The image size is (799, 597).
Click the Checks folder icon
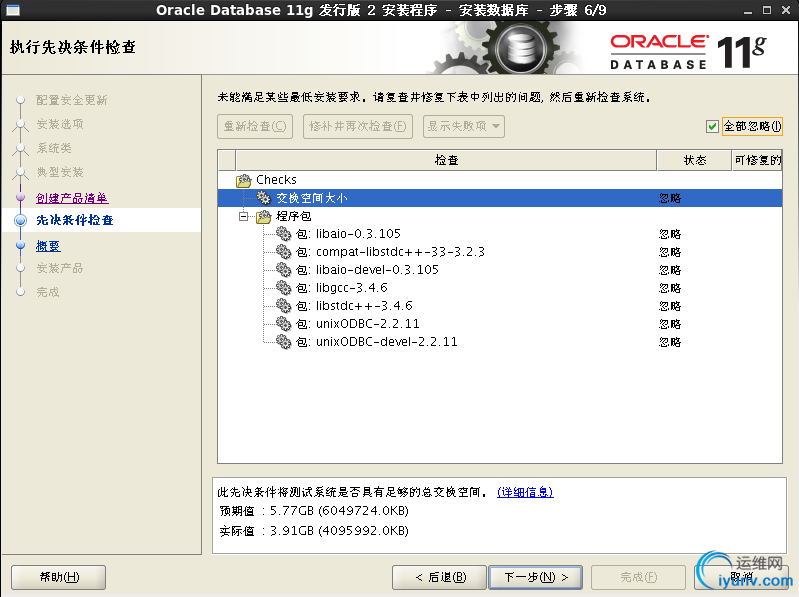pyautogui.click(x=244, y=180)
